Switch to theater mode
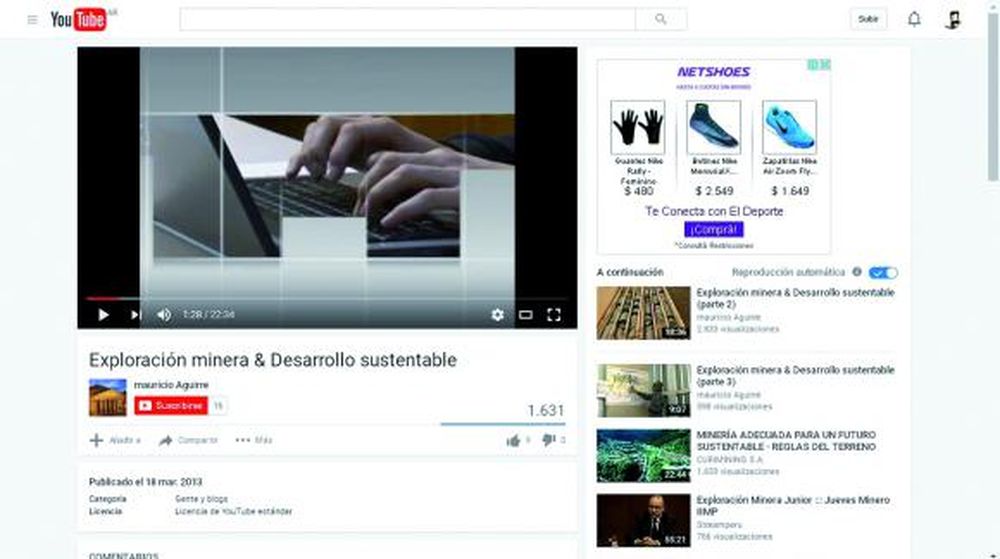 point(526,314)
